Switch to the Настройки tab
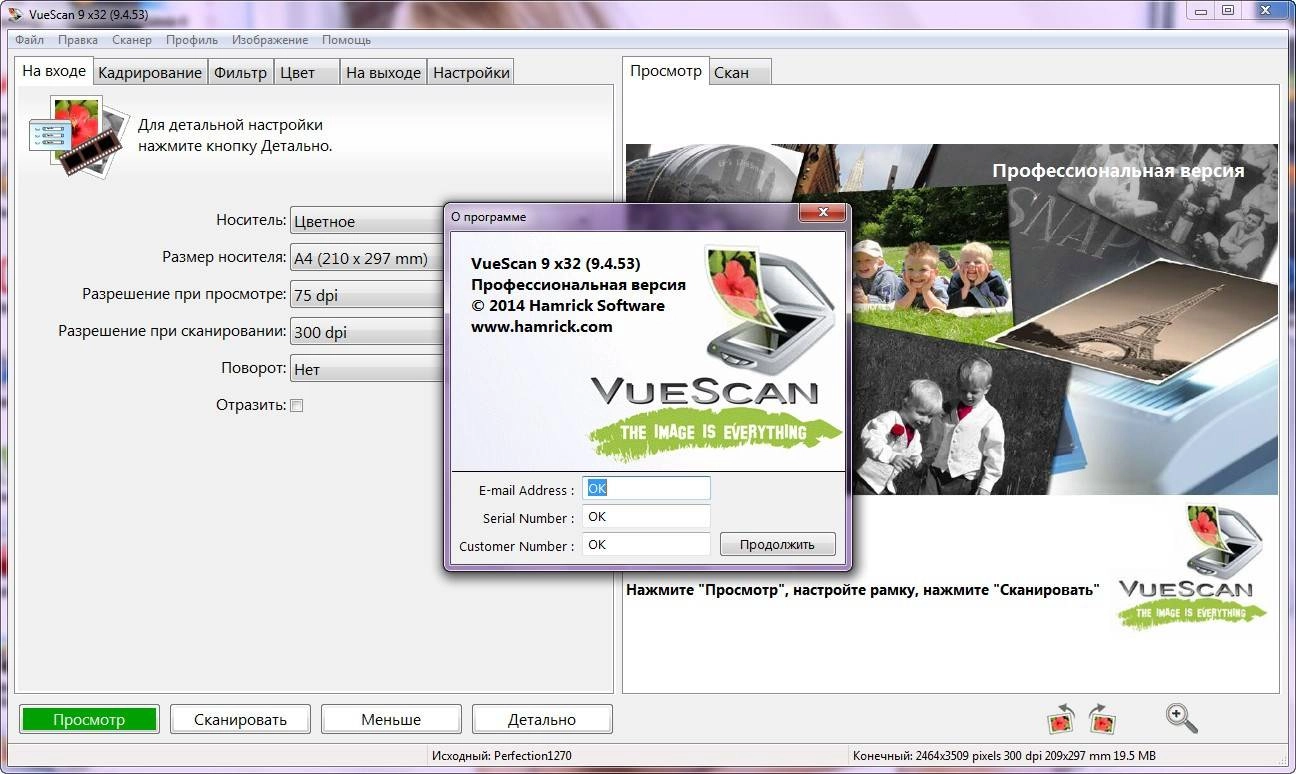This screenshot has height=774, width=1296. [x=472, y=72]
